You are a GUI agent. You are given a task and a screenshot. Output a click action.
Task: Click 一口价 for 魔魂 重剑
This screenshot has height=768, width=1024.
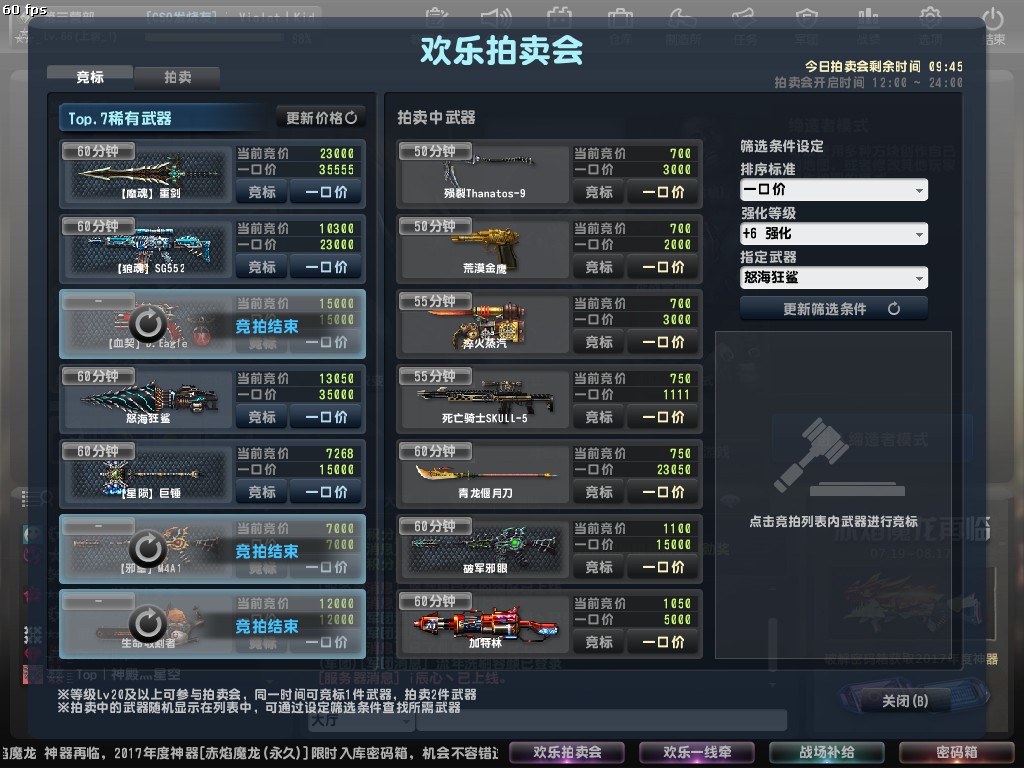click(x=326, y=192)
